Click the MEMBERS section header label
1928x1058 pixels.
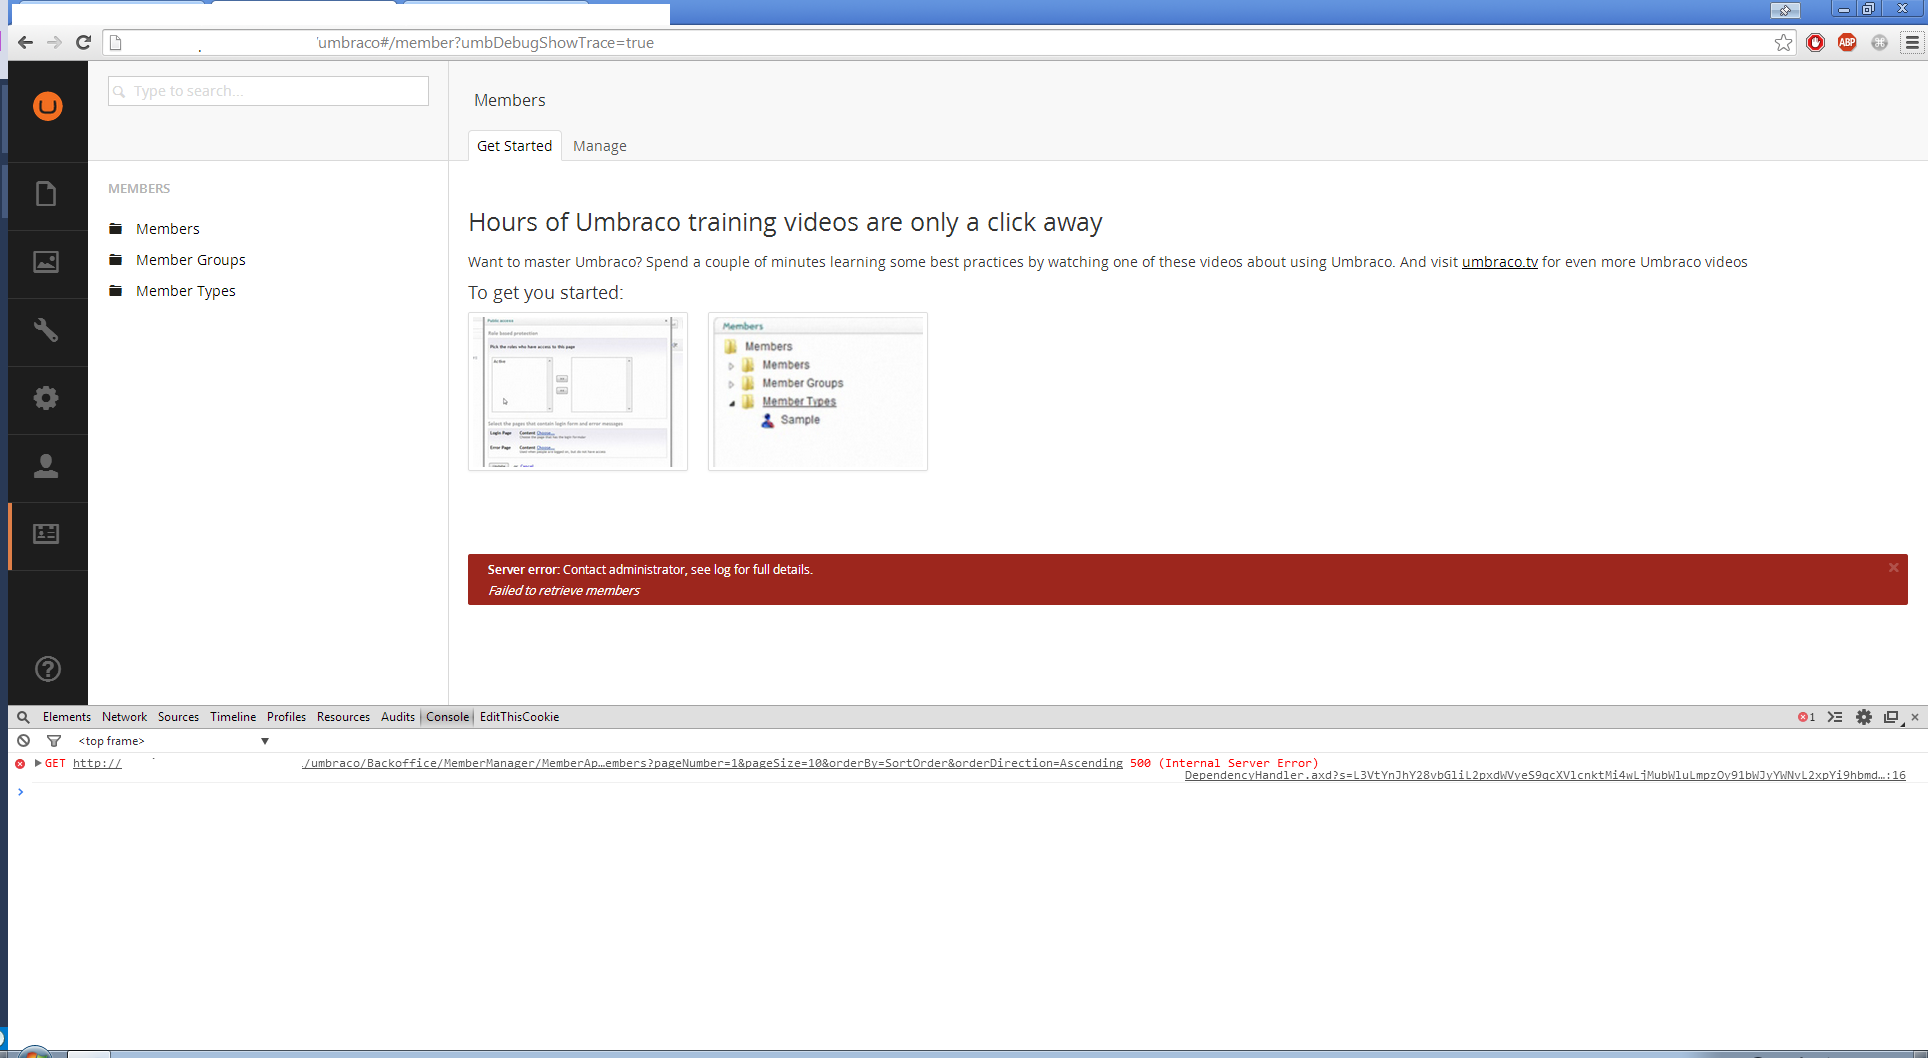(x=139, y=188)
